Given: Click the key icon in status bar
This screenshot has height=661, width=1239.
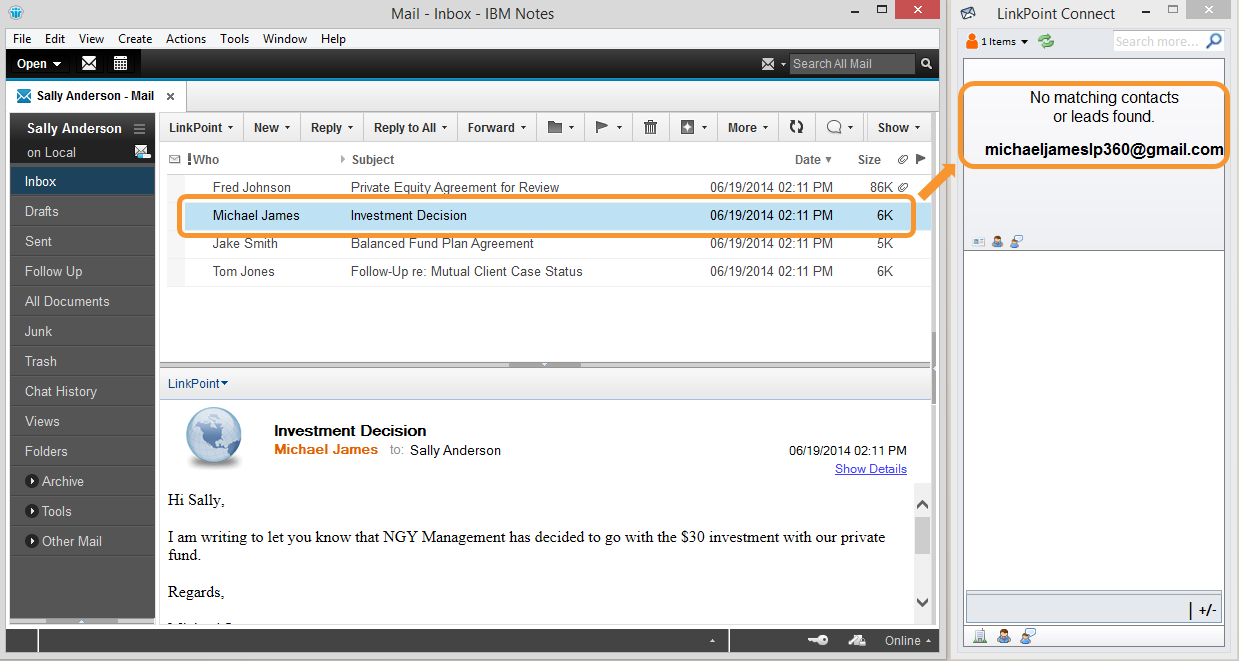Looking at the screenshot, I should point(818,640).
